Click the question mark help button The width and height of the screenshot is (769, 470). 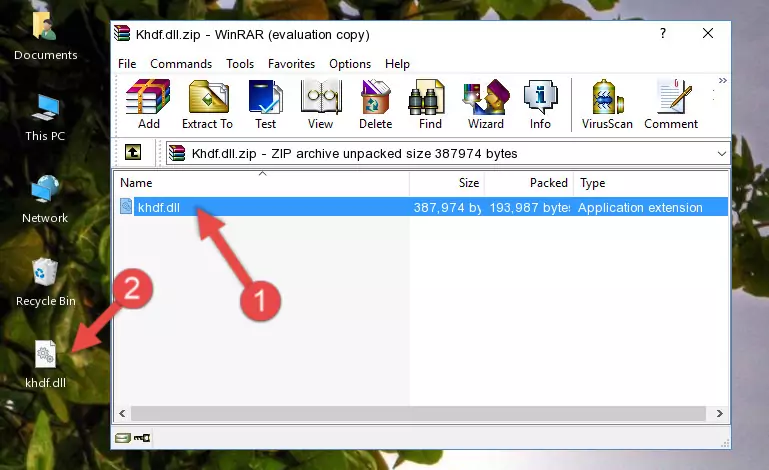[663, 33]
